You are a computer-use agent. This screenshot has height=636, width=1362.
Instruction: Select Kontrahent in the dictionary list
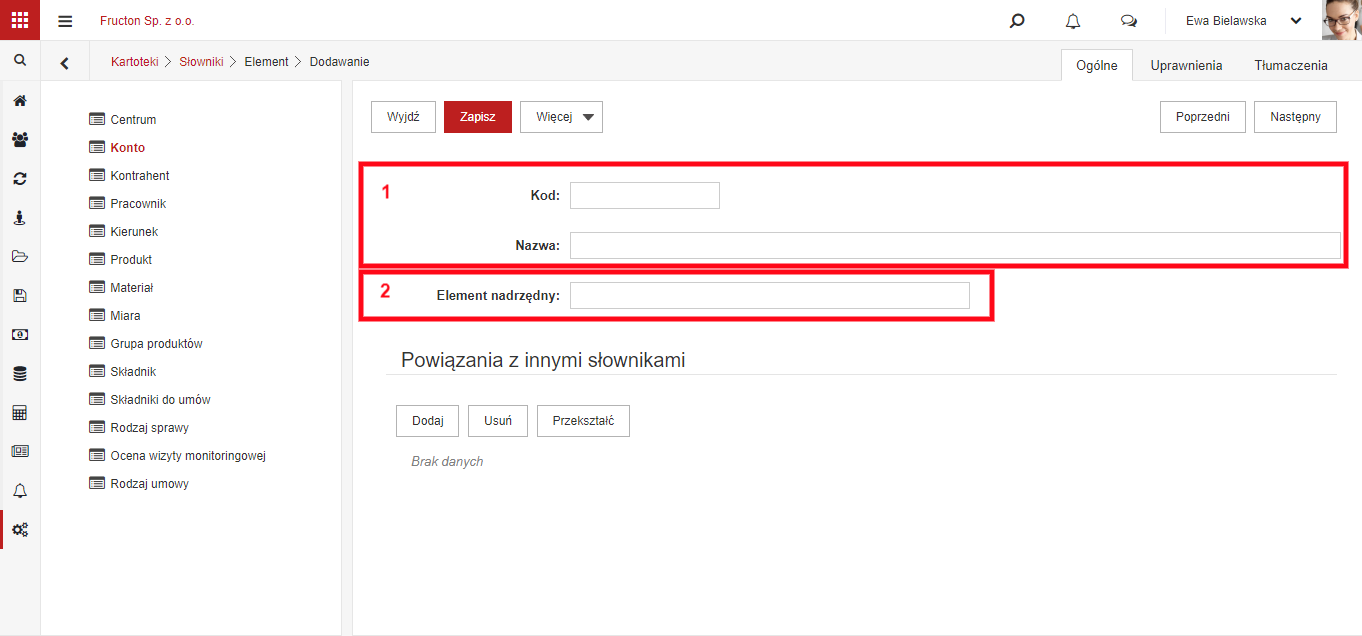coord(140,176)
